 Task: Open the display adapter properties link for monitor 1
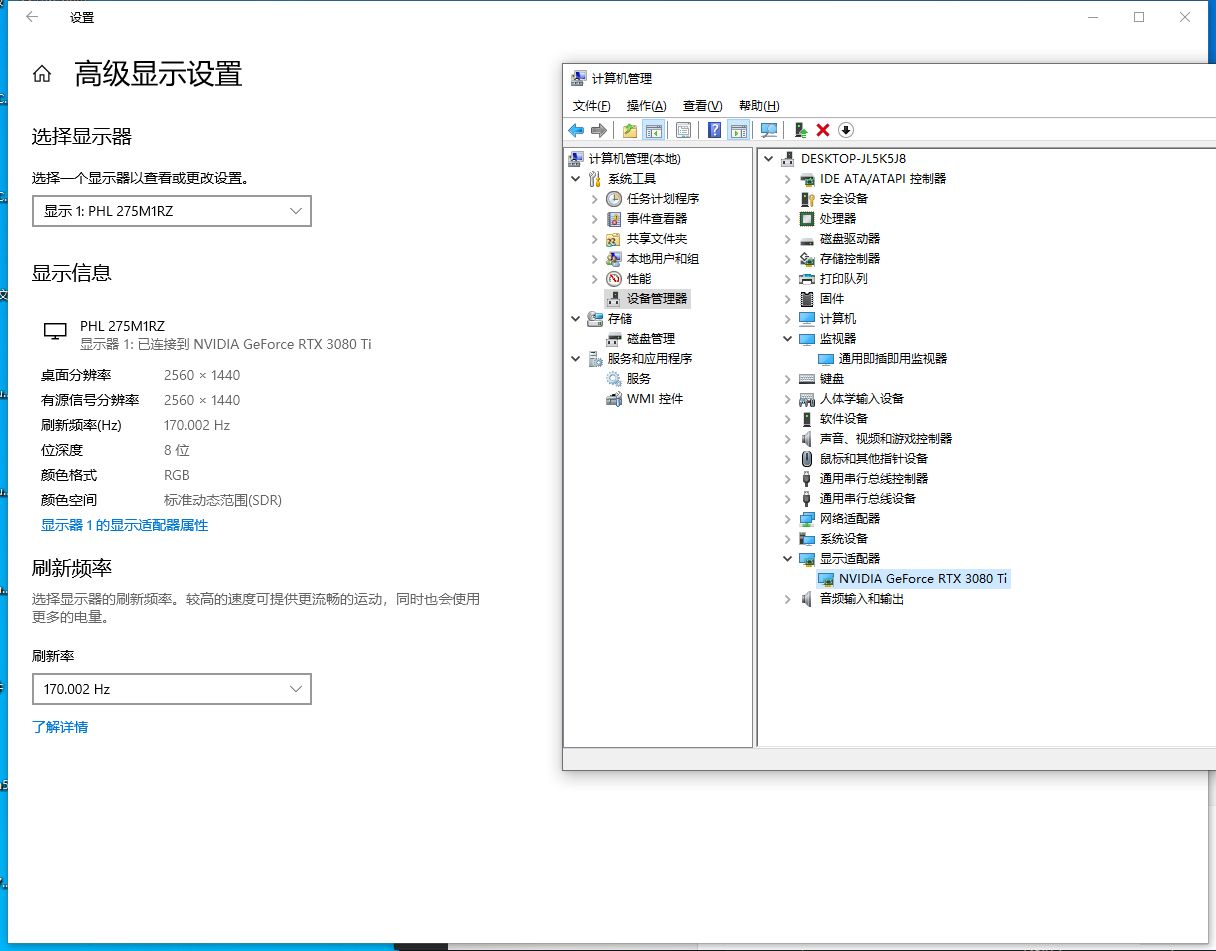pyautogui.click(x=124, y=524)
